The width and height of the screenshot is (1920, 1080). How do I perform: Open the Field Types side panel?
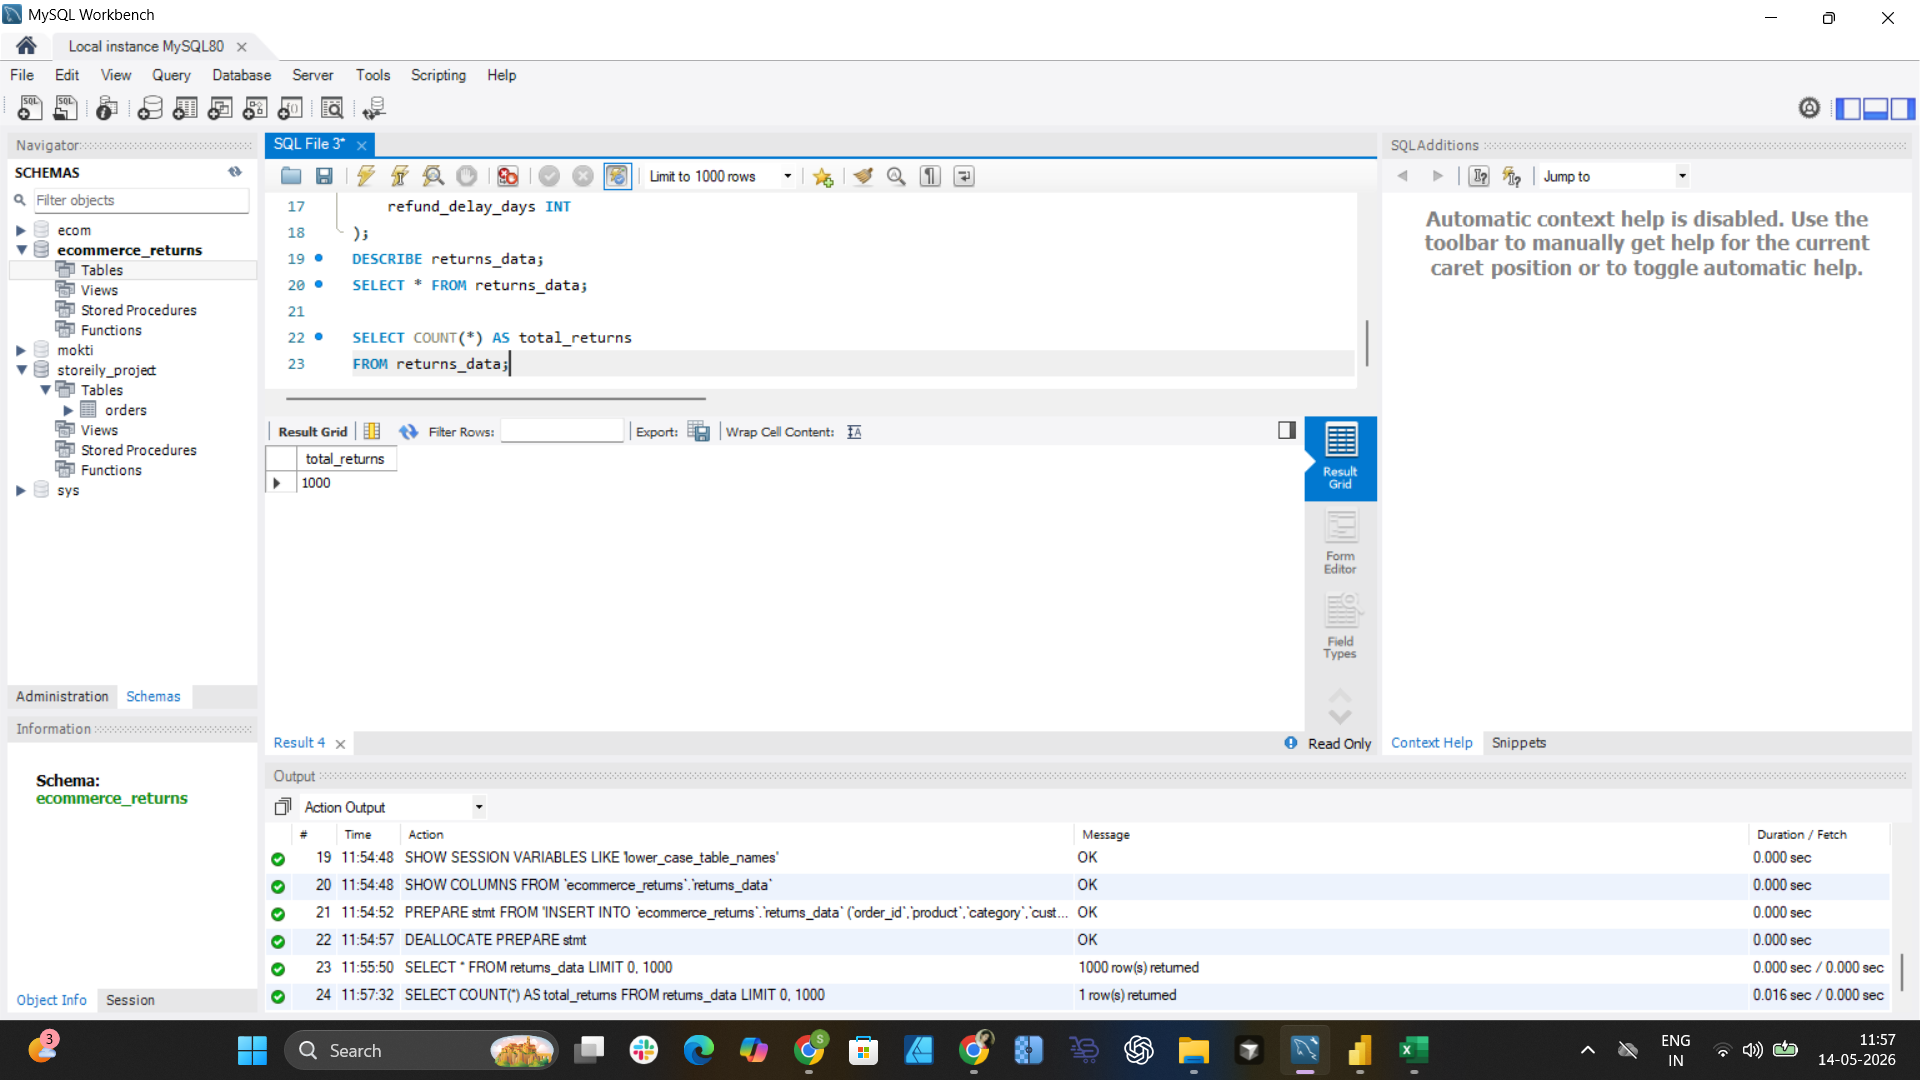point(1340,627)
